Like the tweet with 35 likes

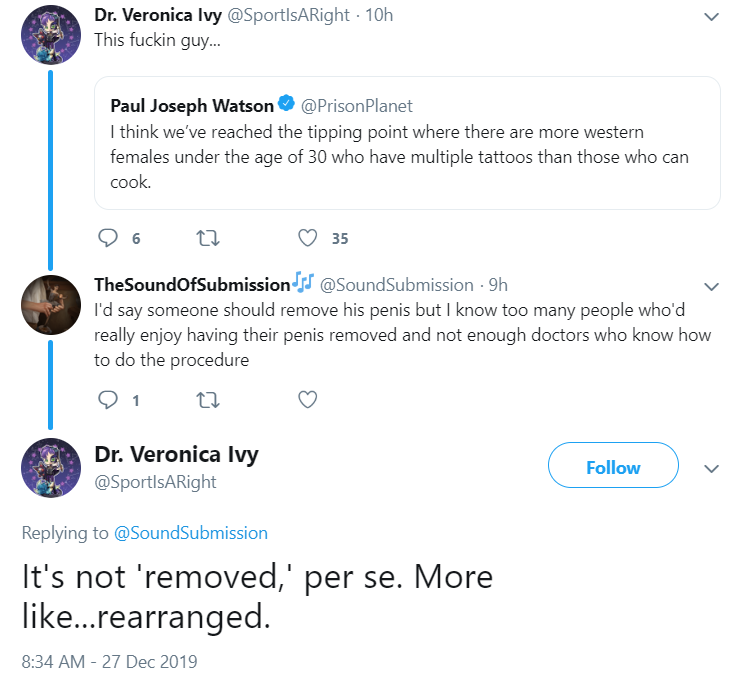click(x=308, y=238)
